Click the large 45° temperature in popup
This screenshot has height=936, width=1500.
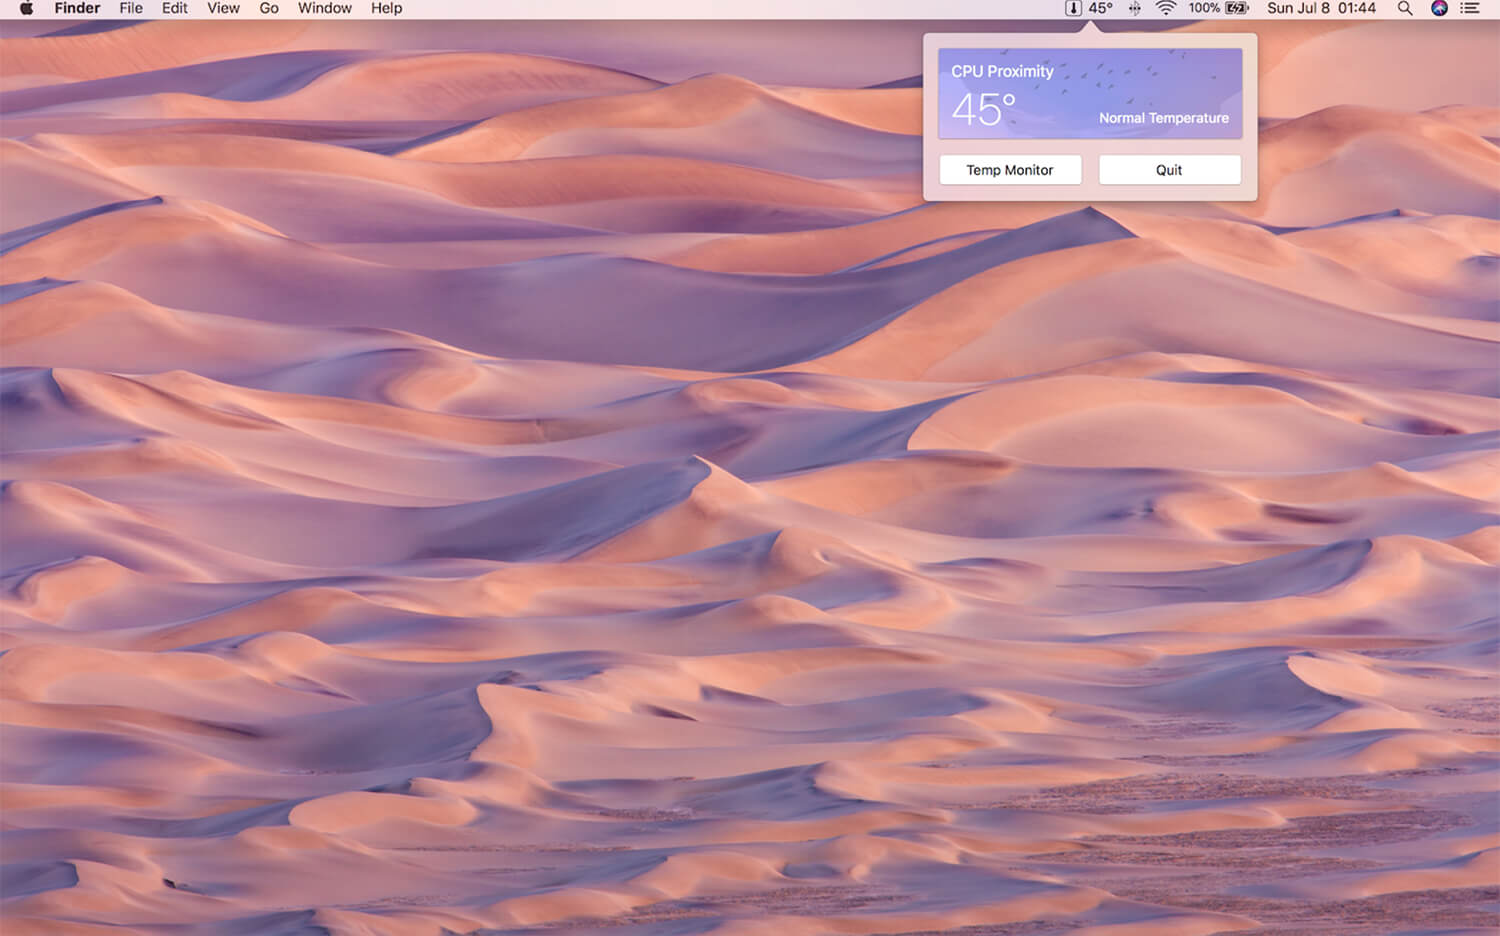[983, 109]
